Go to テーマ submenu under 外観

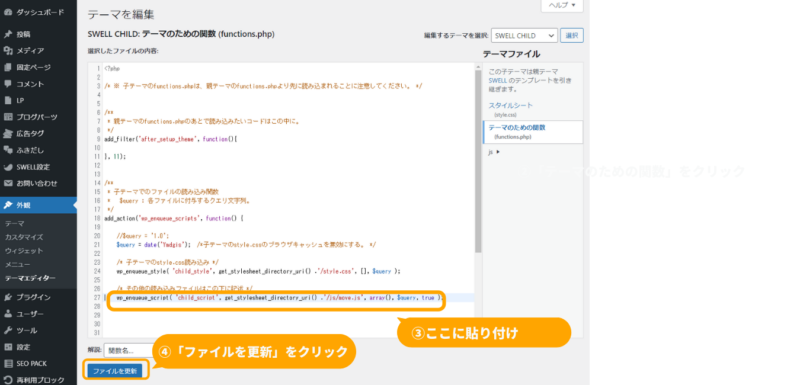(15, 223)
